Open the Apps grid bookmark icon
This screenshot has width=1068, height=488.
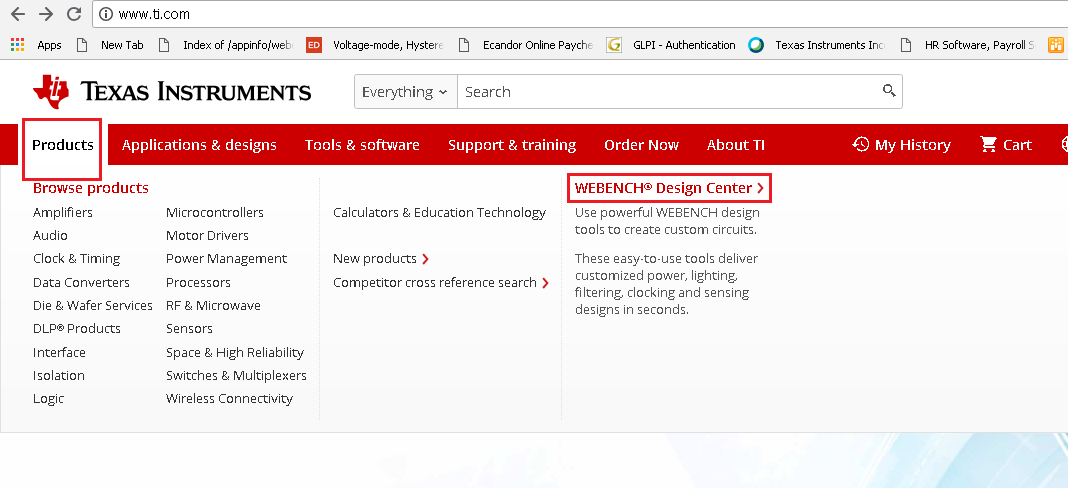[18, 45]
